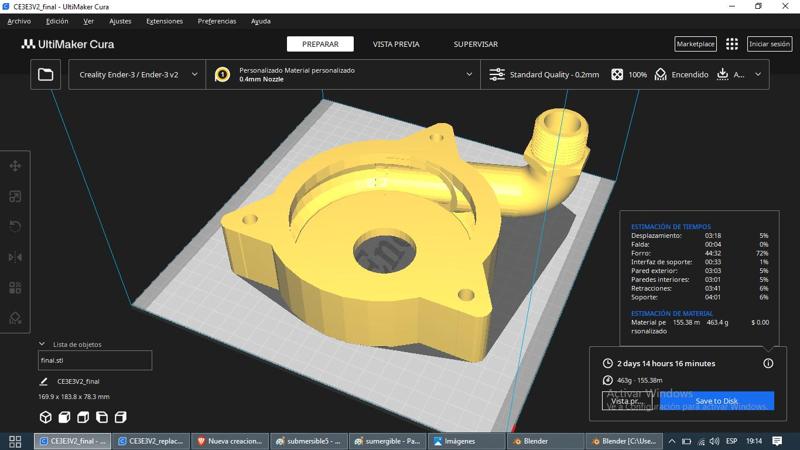800x450 pixels.
Task: Open the Archivo menu
Action: [19, 21]
